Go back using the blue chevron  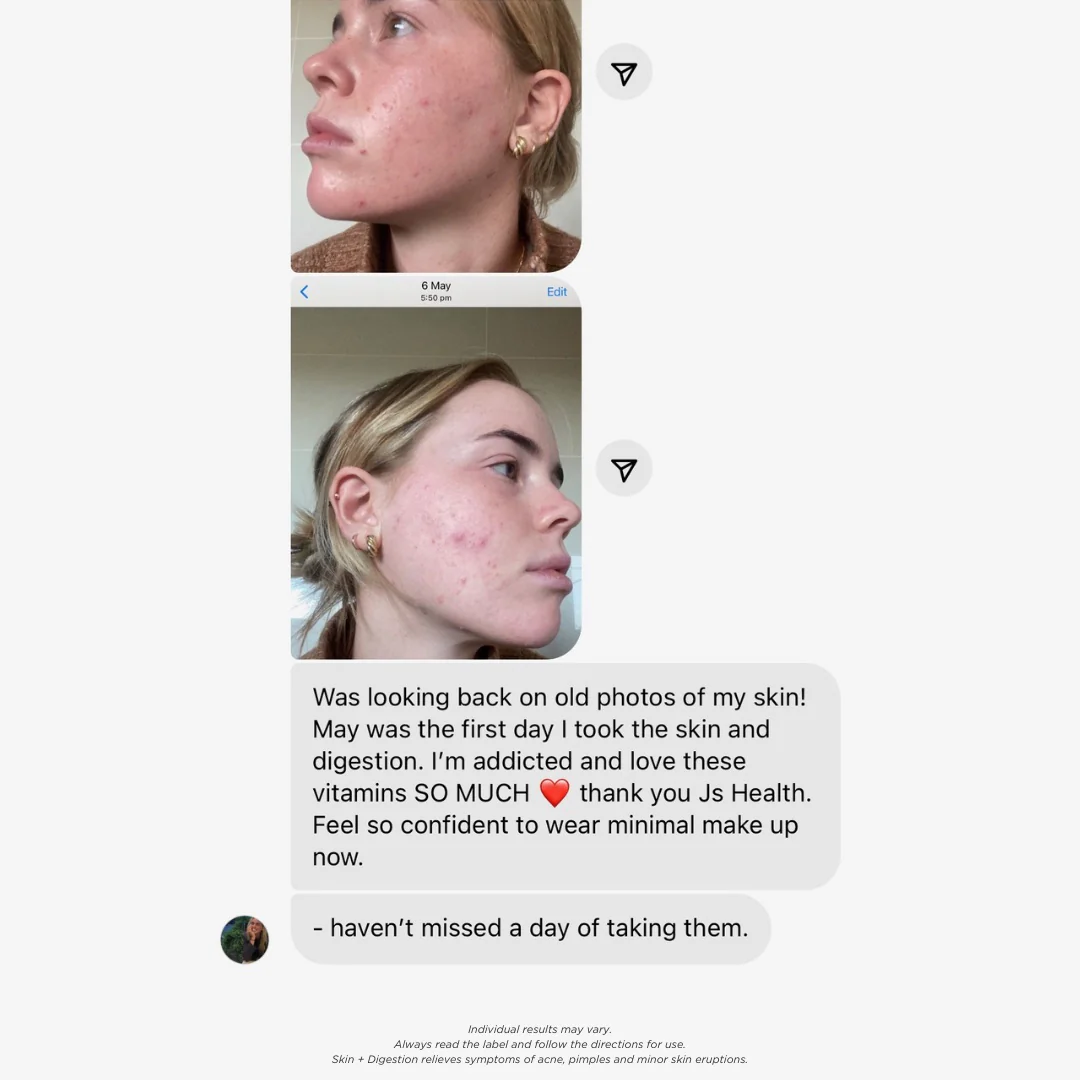pyautogui.click(x=304, y=292)
